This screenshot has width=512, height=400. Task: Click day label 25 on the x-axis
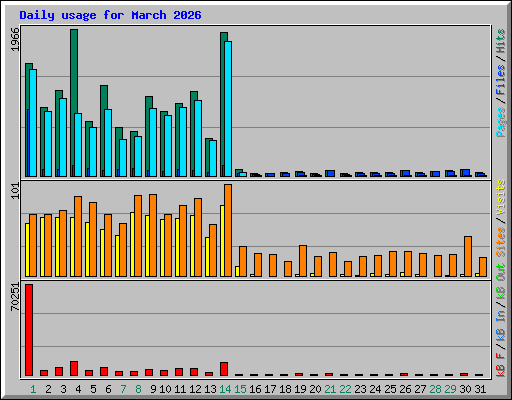[x=390, y=389]
